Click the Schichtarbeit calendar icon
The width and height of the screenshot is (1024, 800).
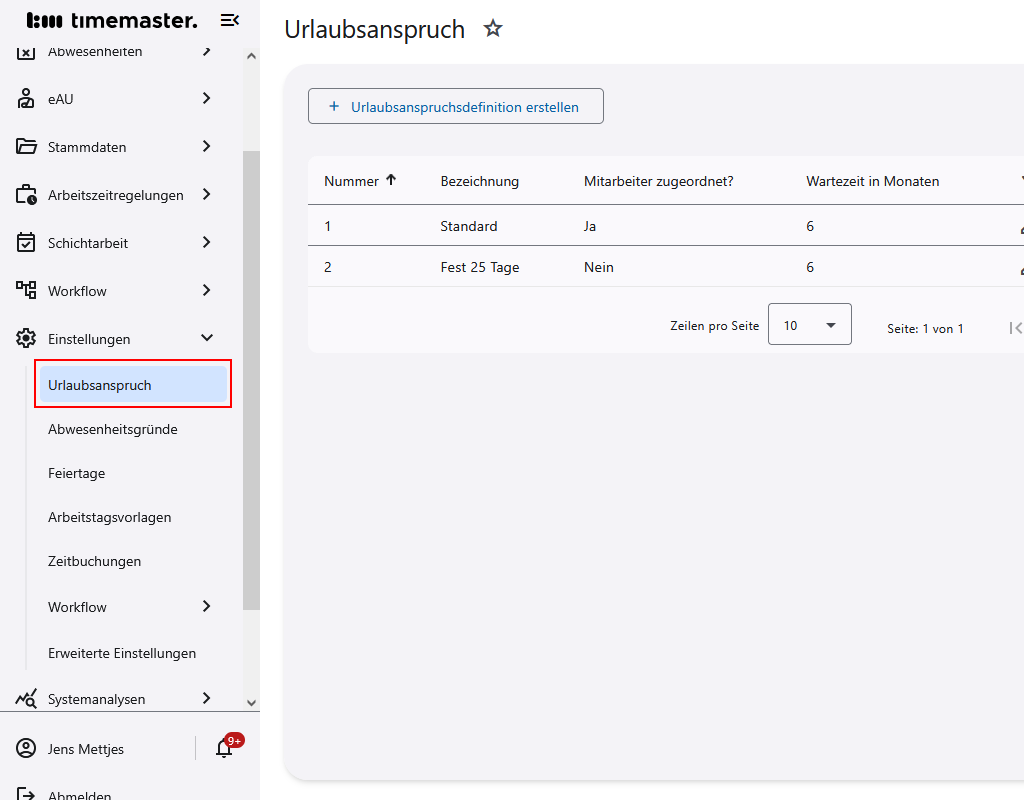[26, 243]
